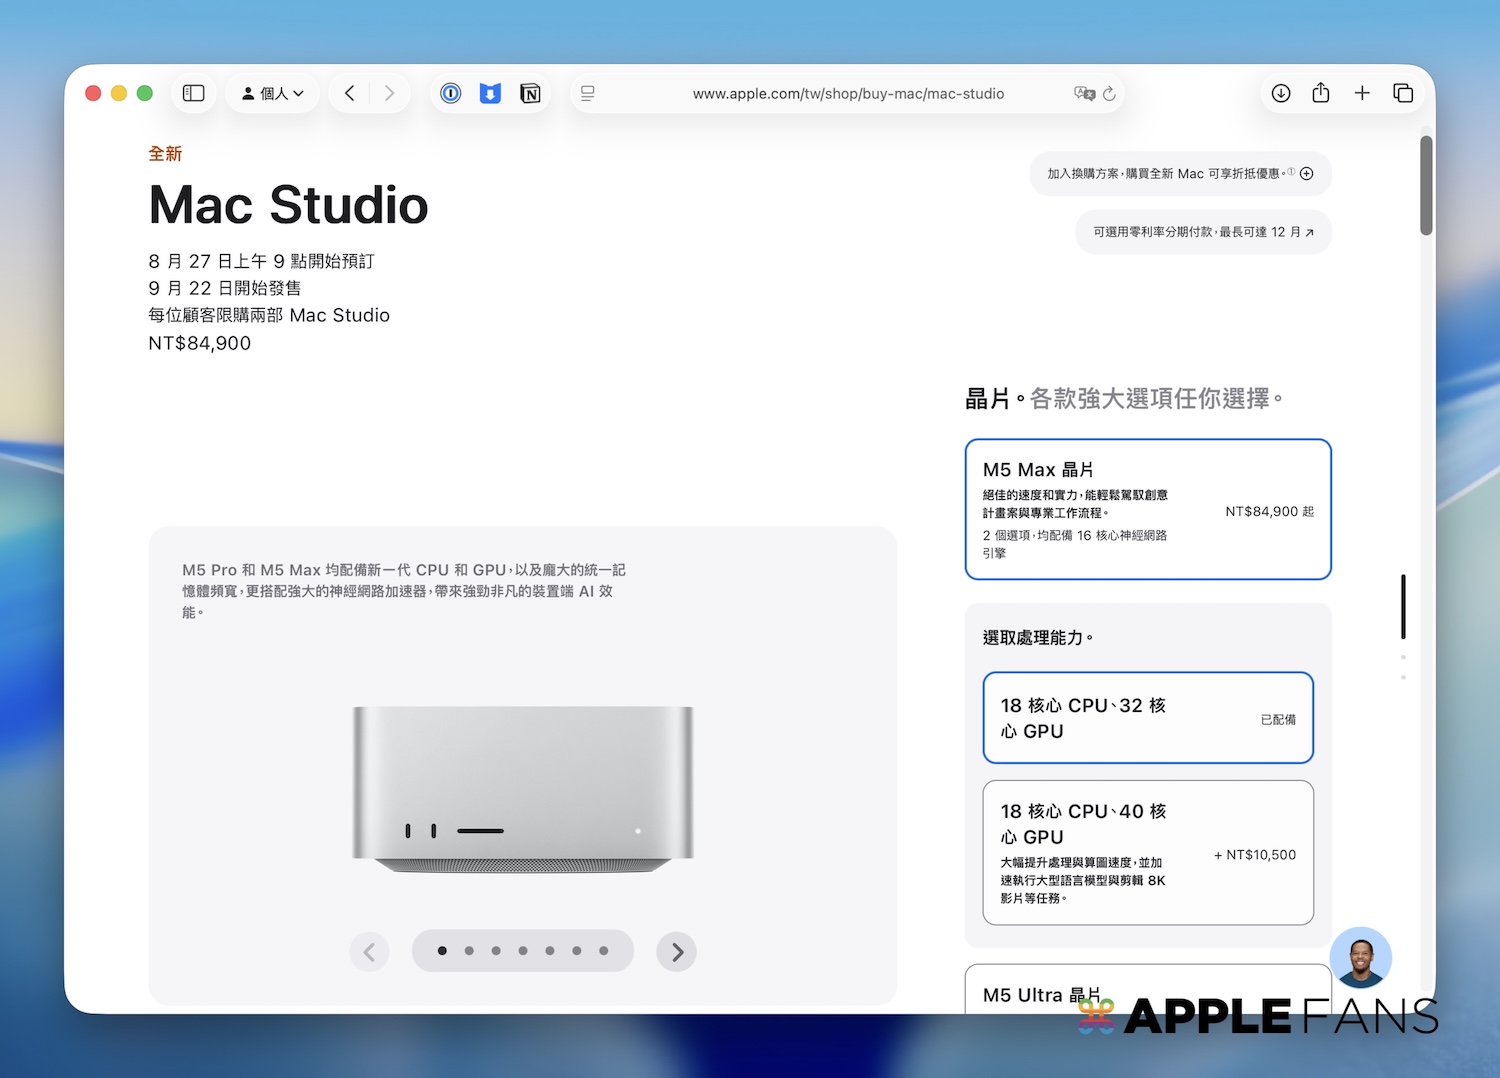Open the blue down-arrow extension
The width and height of the screenshot is (1500, 1078).
click(490, 93)
